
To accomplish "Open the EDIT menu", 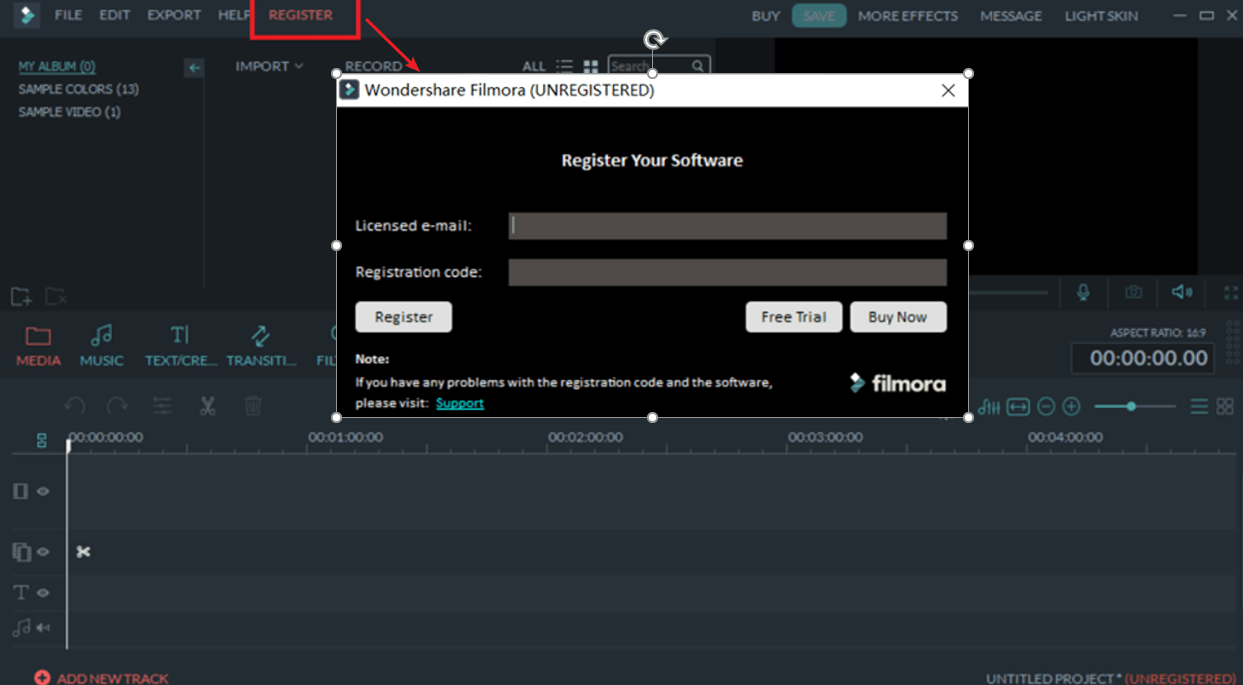I will [114, 15].
